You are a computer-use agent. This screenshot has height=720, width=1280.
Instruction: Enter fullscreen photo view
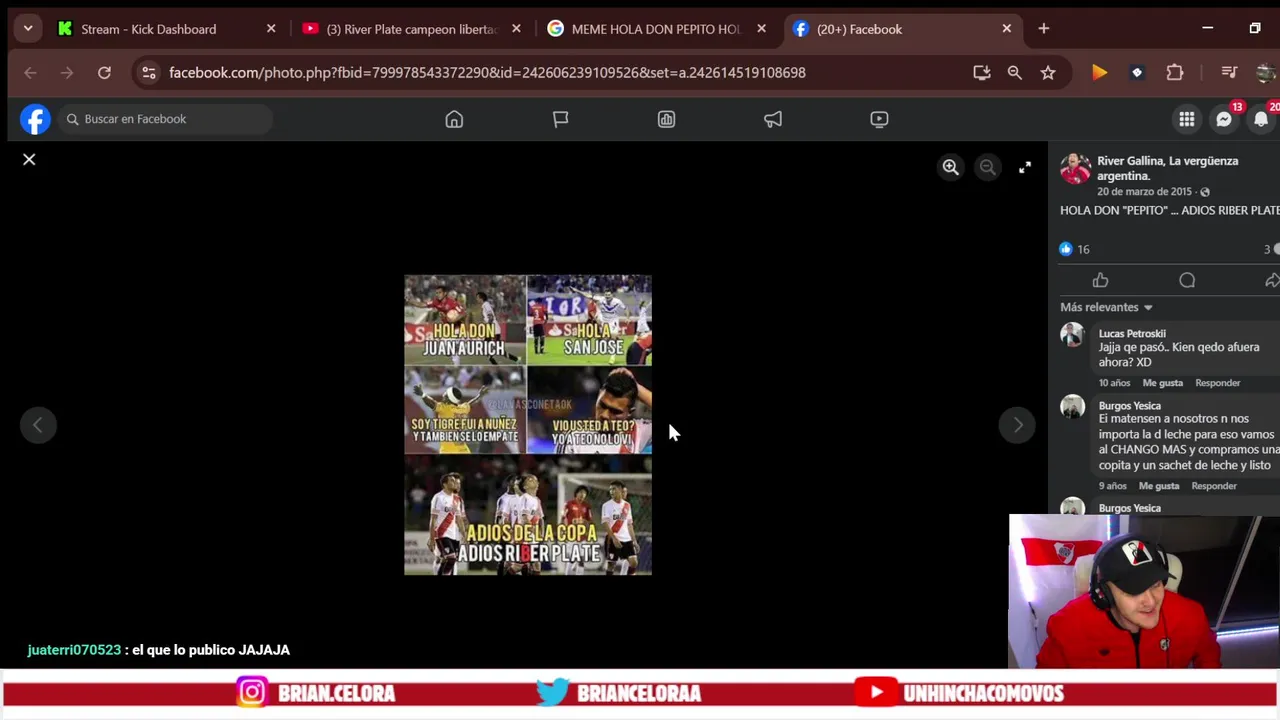1024,168
